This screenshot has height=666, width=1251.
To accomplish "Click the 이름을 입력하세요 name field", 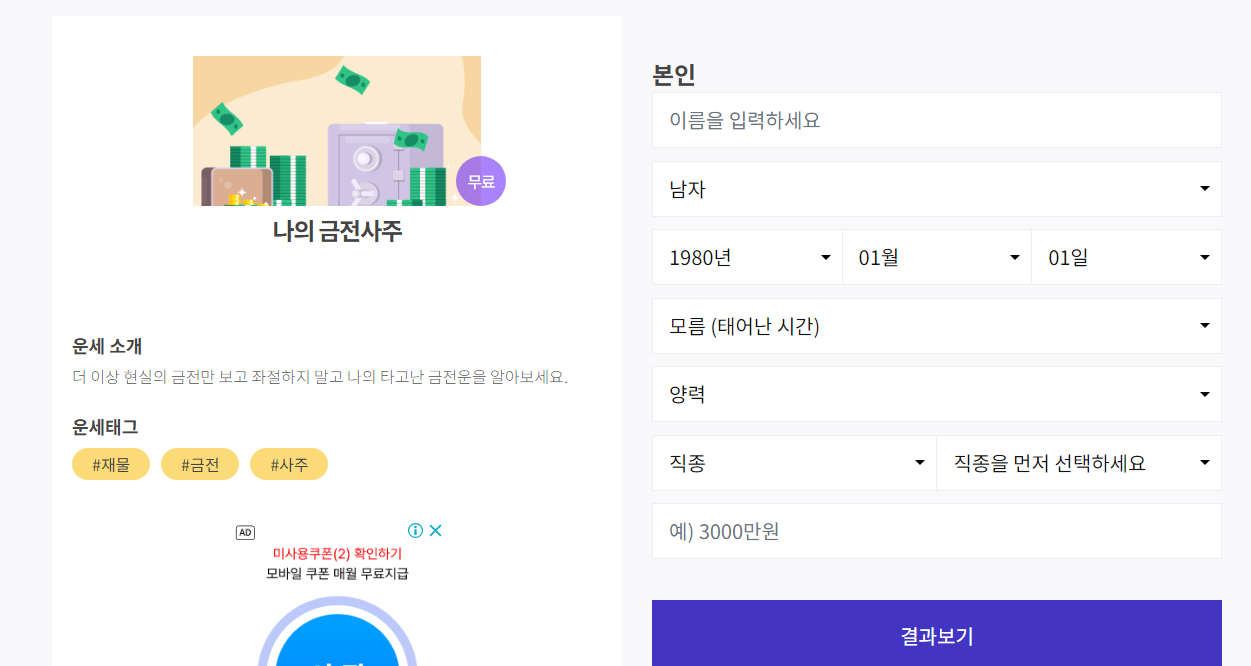I will coord(936,120).
